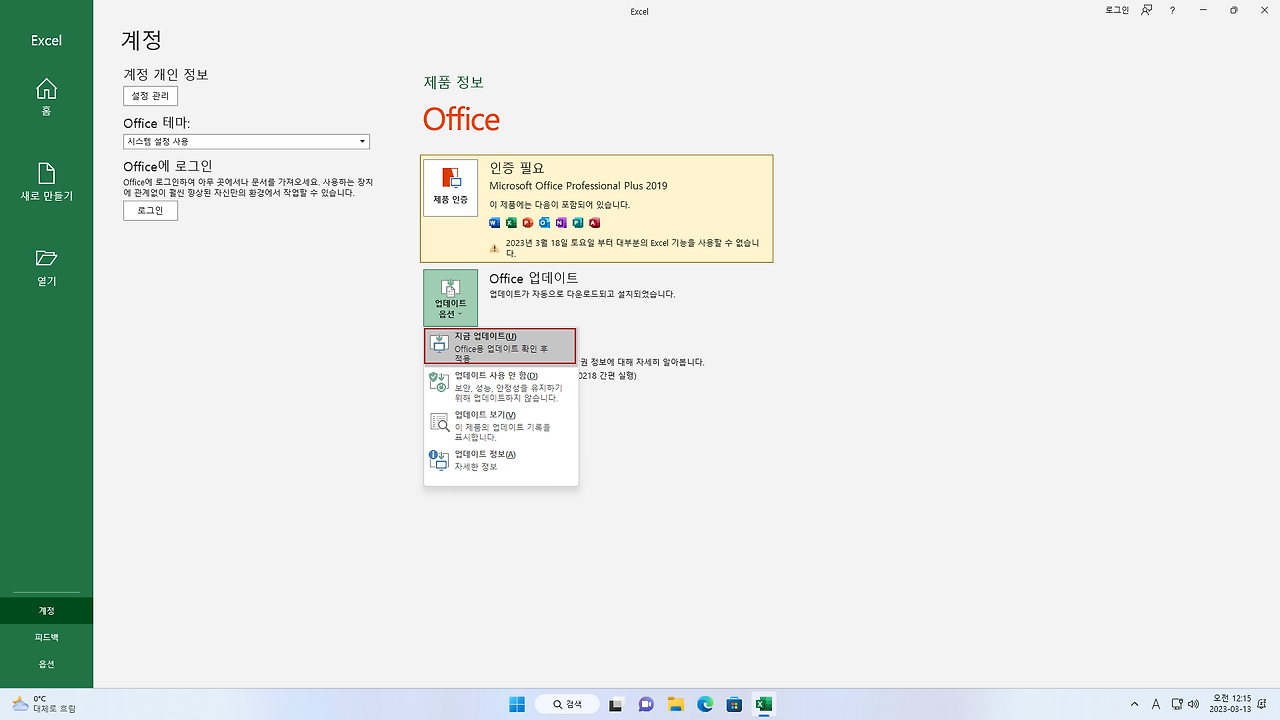Click the Excel icon on the taskbar
This screenshot has width=1280, height=720.
coord(763,704)
